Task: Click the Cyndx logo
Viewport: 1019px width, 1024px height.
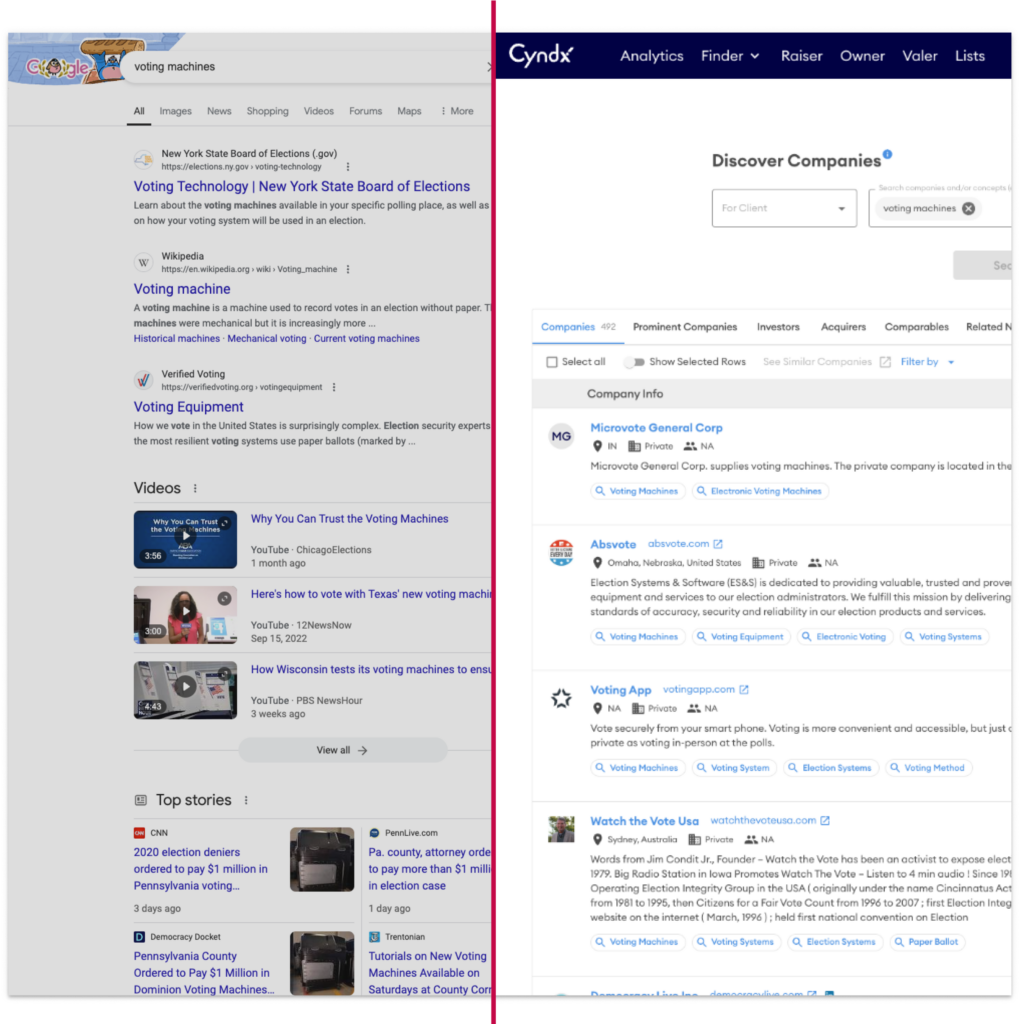Action: tap(541, 56)
